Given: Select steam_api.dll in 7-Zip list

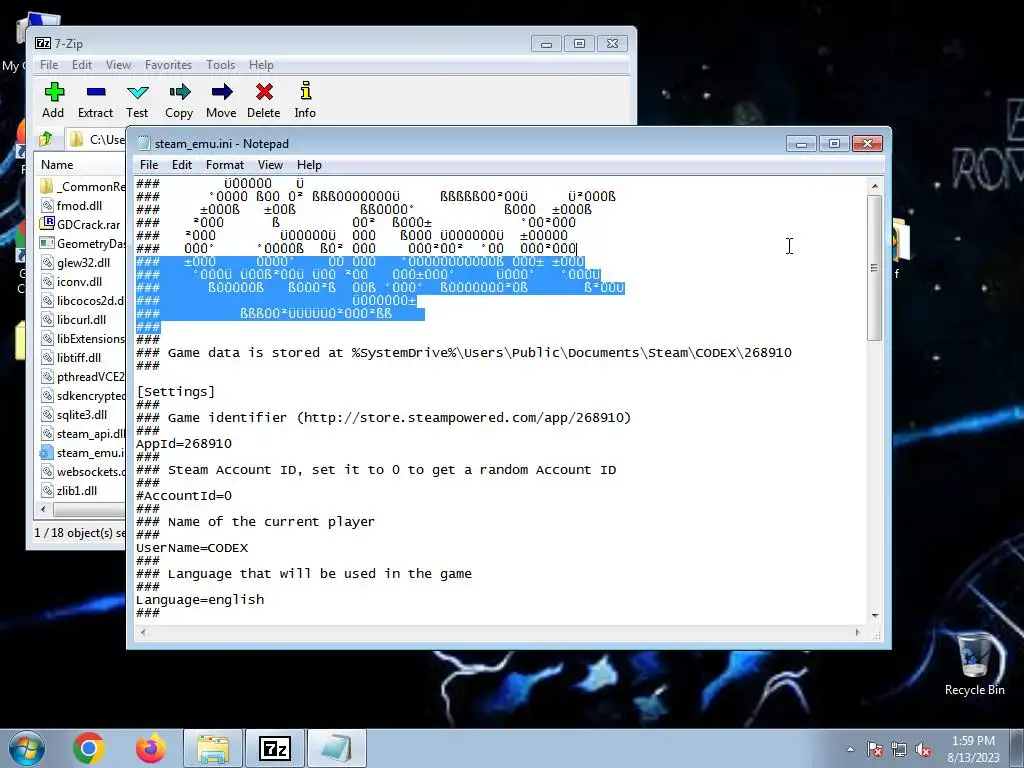Looking at the screenshot, I should pyautogui.click(x=82, y=434).
